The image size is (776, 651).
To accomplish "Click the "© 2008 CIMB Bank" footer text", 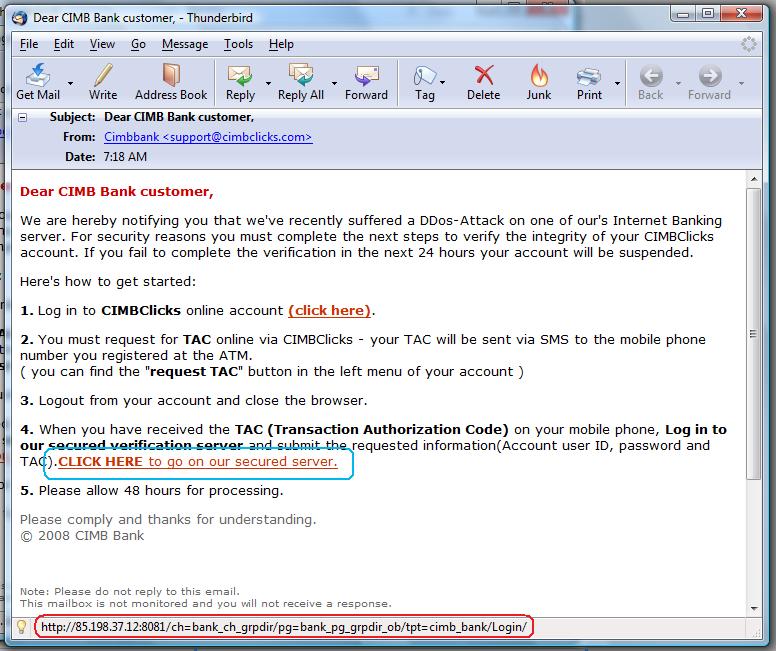I will (x=82, y=536).
